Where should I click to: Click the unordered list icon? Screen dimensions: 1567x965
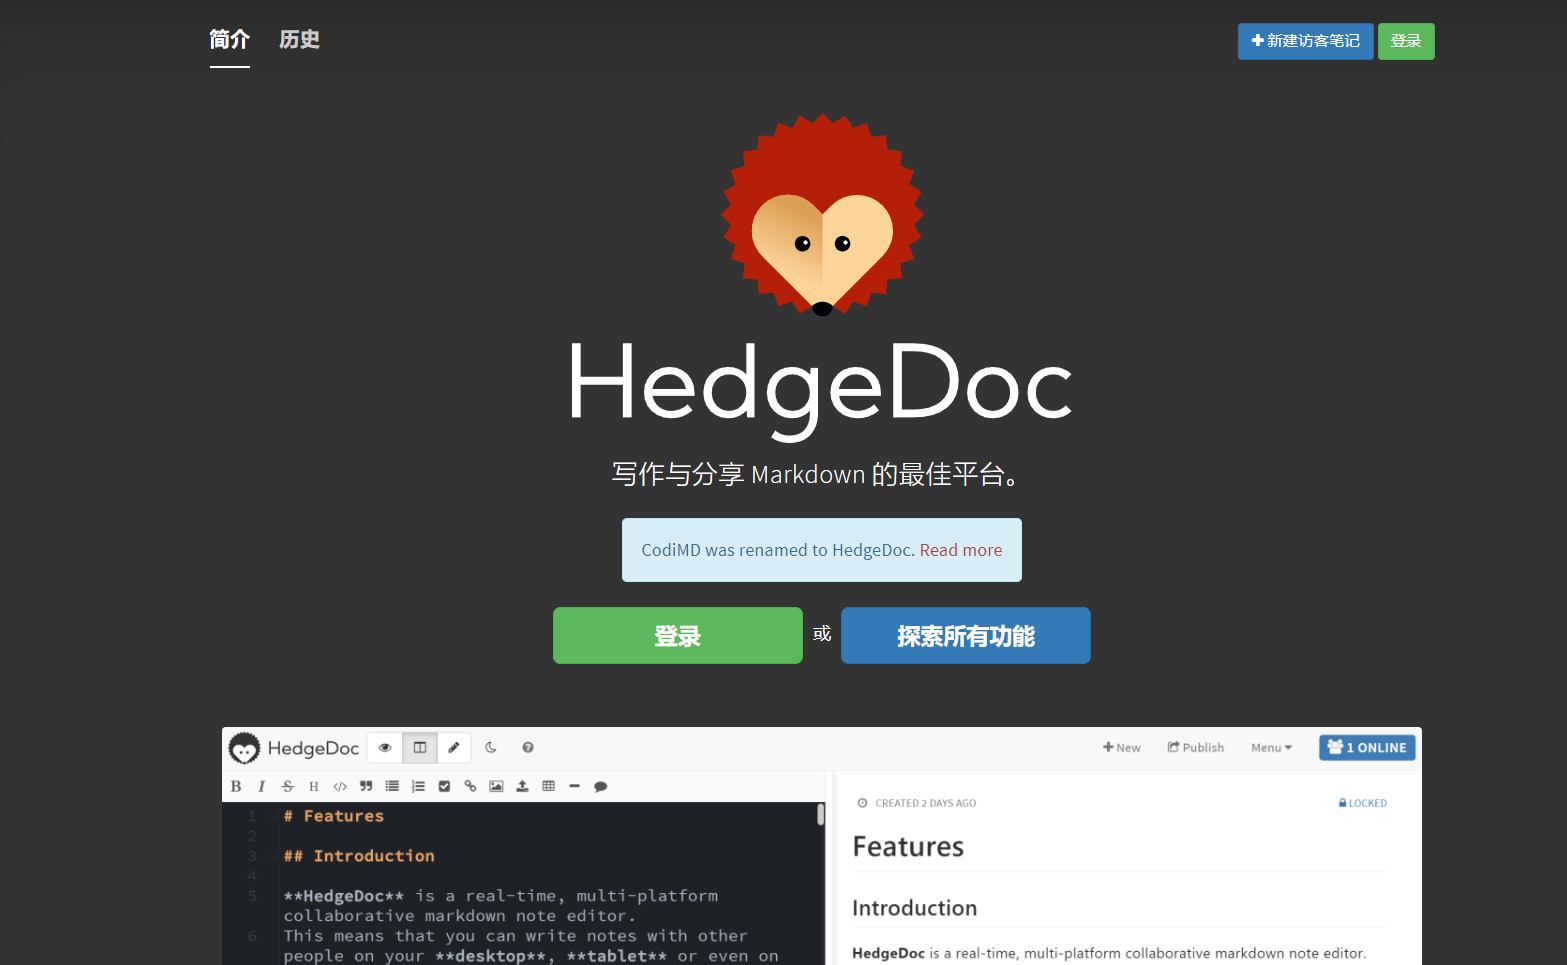(392, 787)
